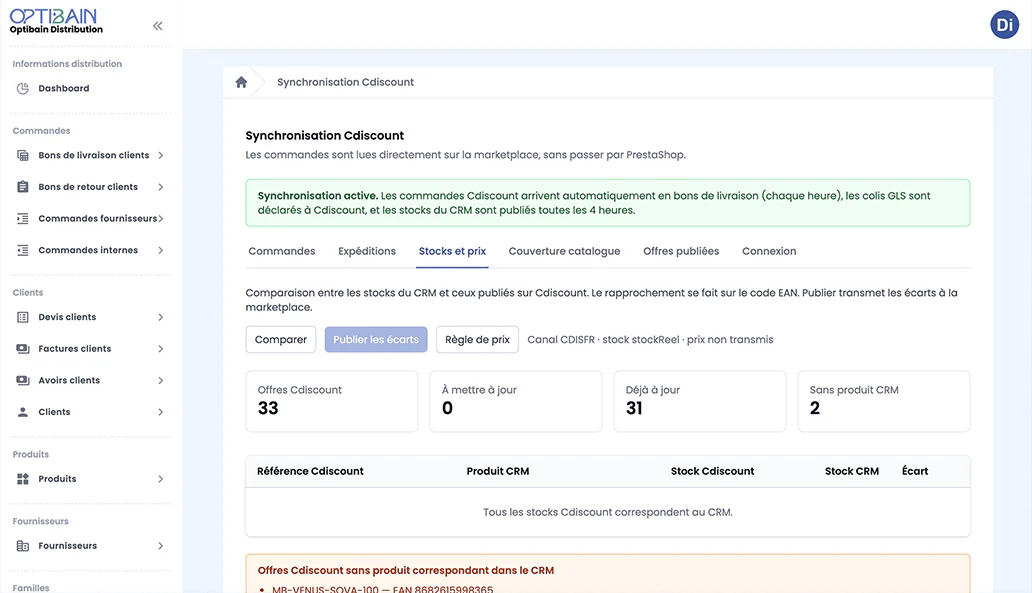Viewport: 1032px width, 593px height.
Task: Expand Avoirs clients chevron
Action: (161, 380)
